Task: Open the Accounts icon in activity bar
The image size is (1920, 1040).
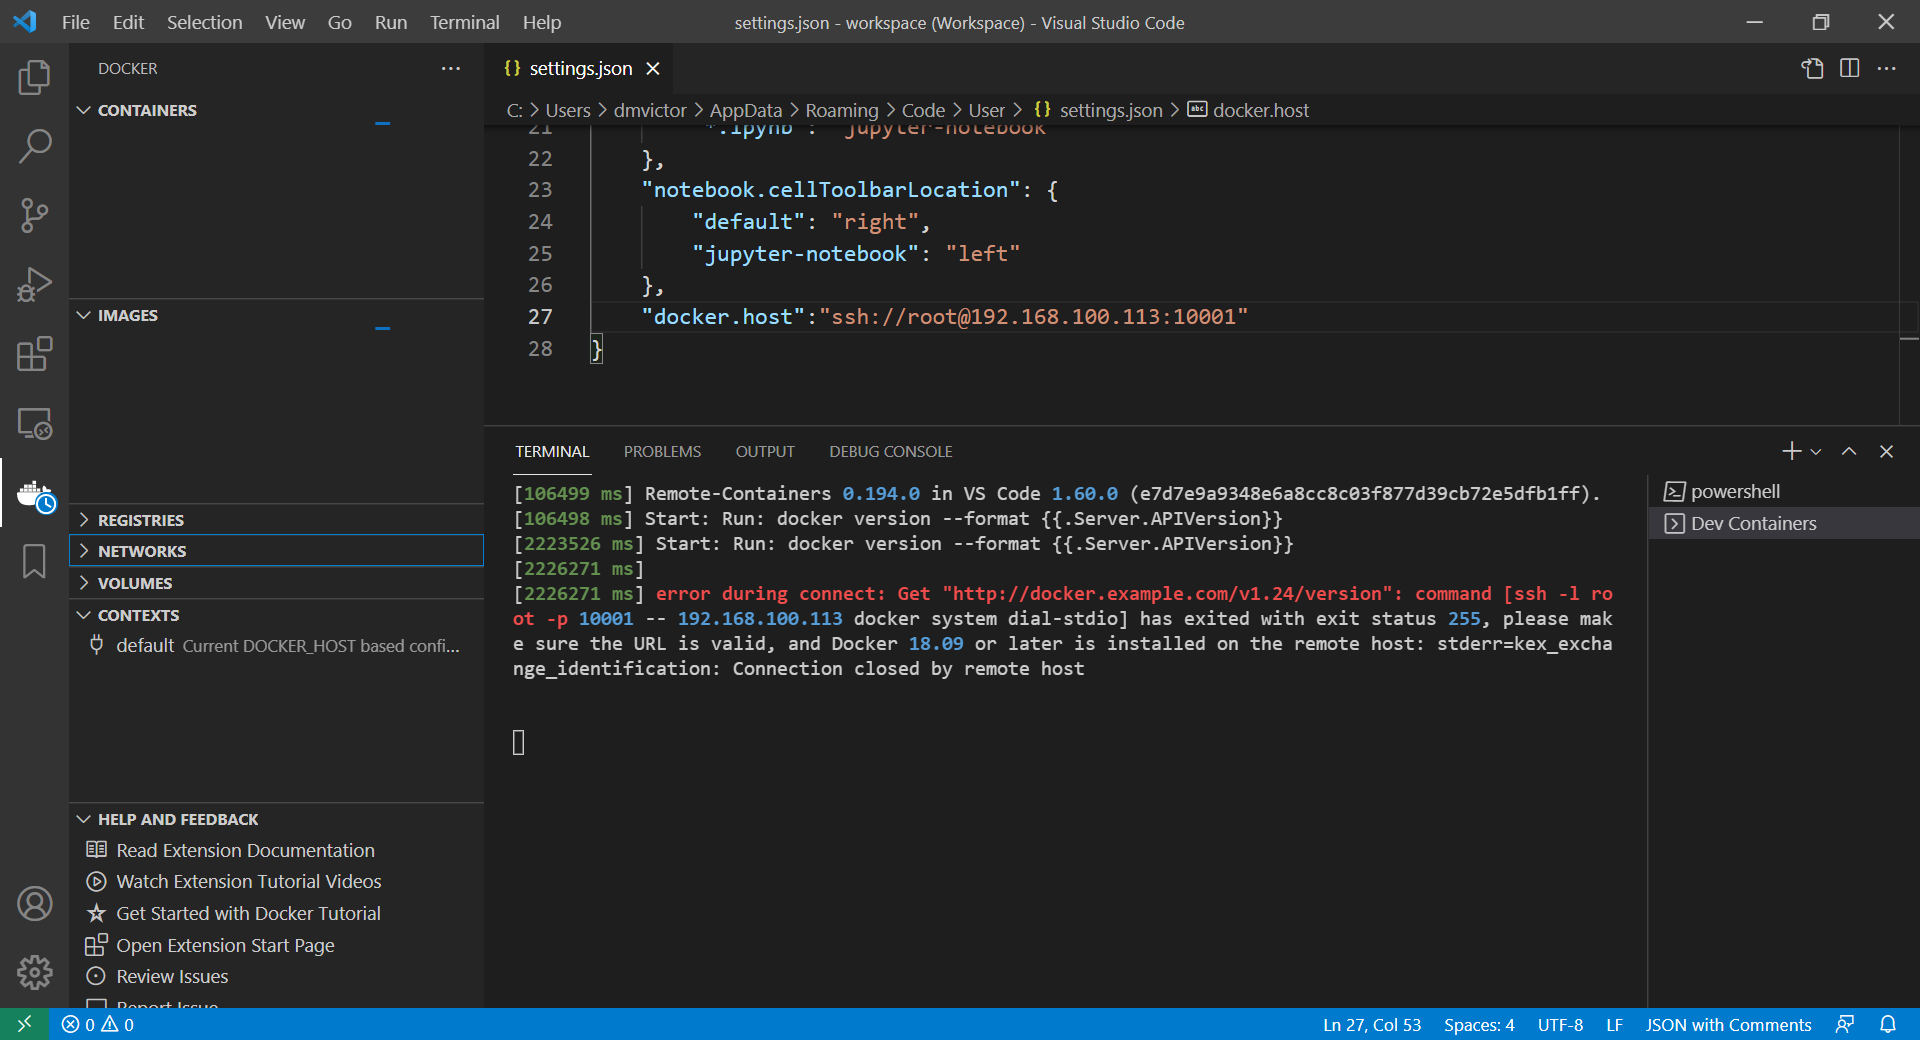Action: (34, 903)
